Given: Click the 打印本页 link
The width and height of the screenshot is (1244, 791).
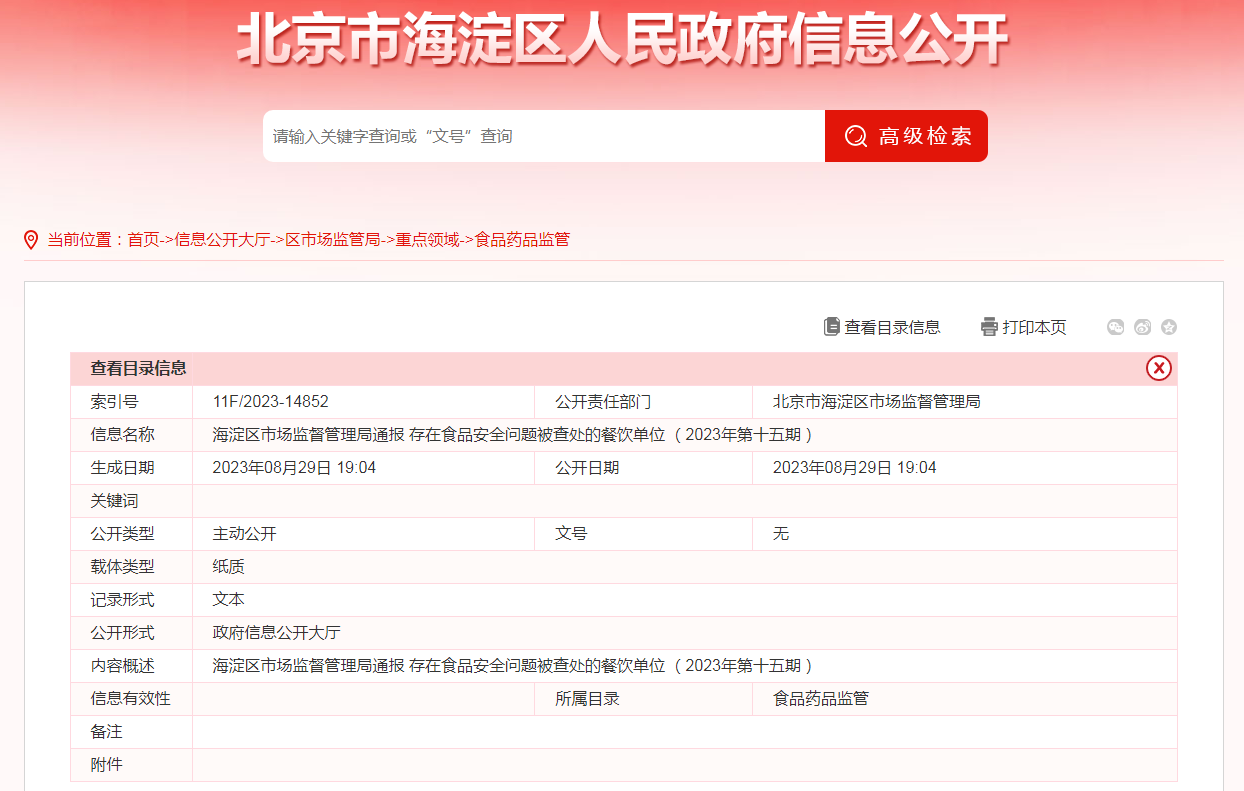Looking at the screenshot, I should click(x=1035, y=327).
